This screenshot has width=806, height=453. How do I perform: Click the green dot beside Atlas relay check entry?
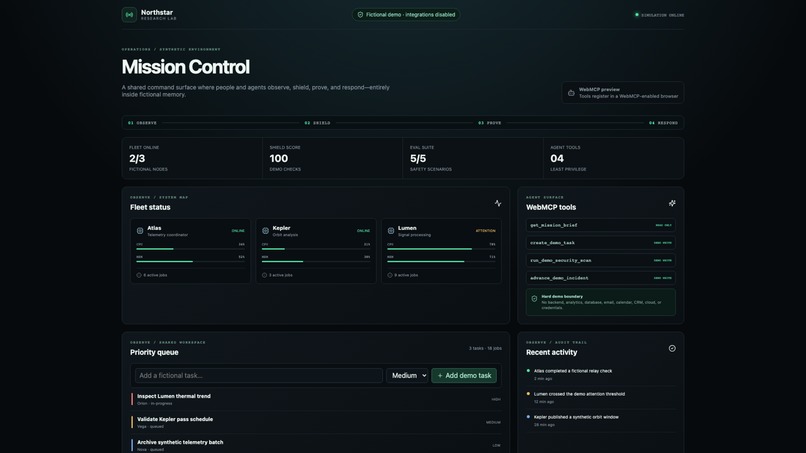pyautogui.click(x=528, y=371)
